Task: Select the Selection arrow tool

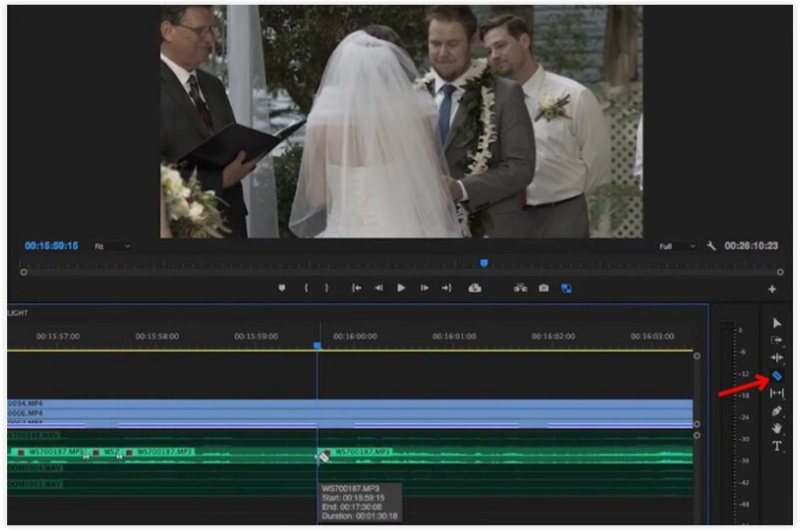Action: tap(777, 322)
